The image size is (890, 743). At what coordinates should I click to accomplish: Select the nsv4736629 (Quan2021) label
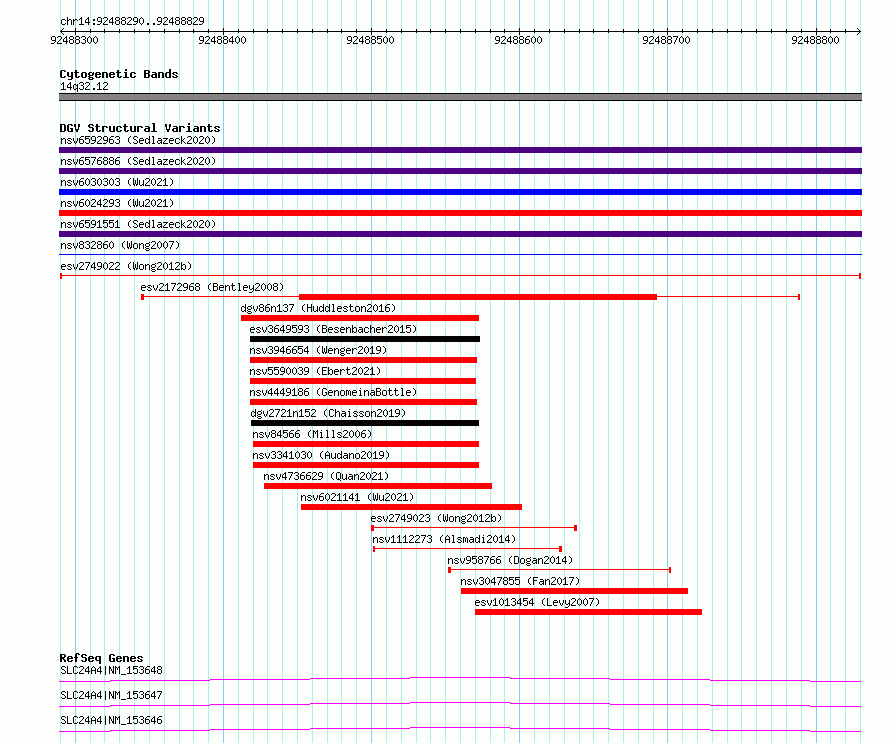point(326,476)
